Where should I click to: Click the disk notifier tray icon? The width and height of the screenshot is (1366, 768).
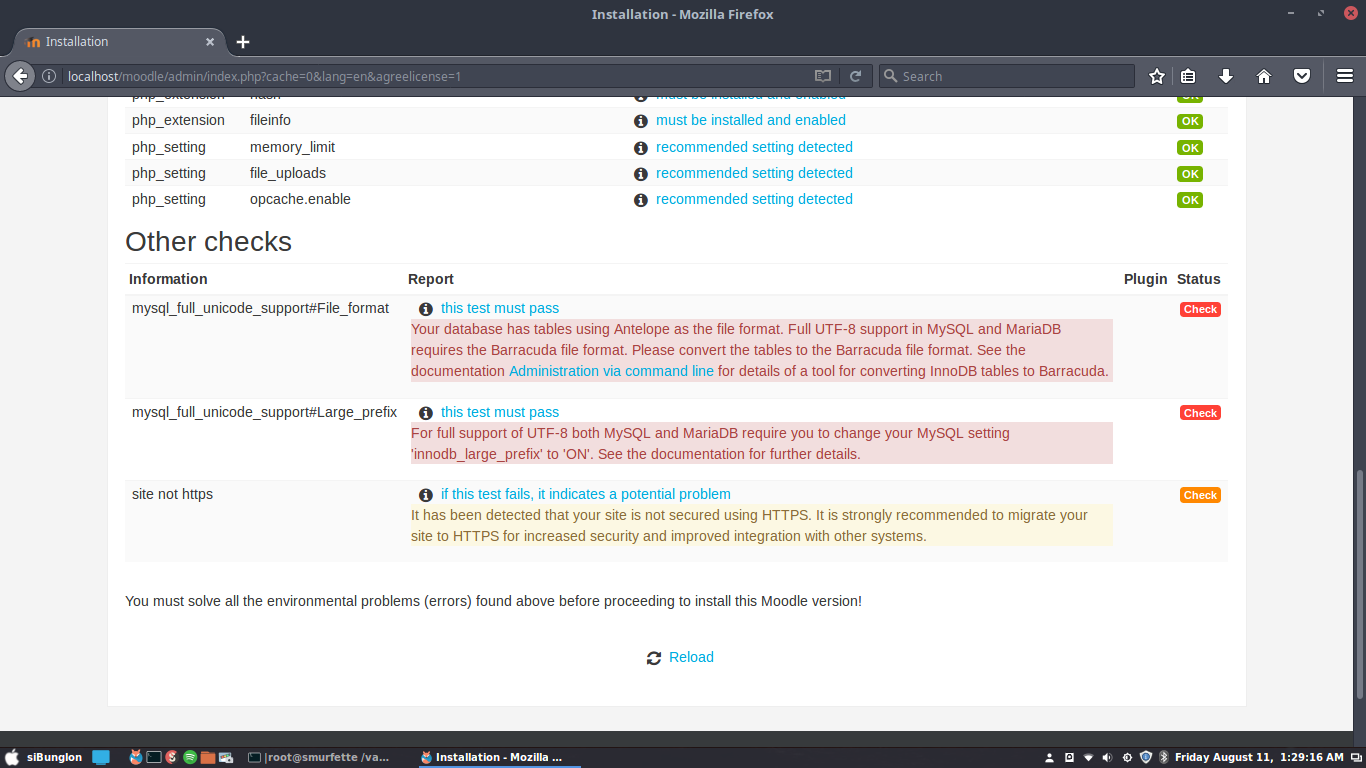point(1069,757)
